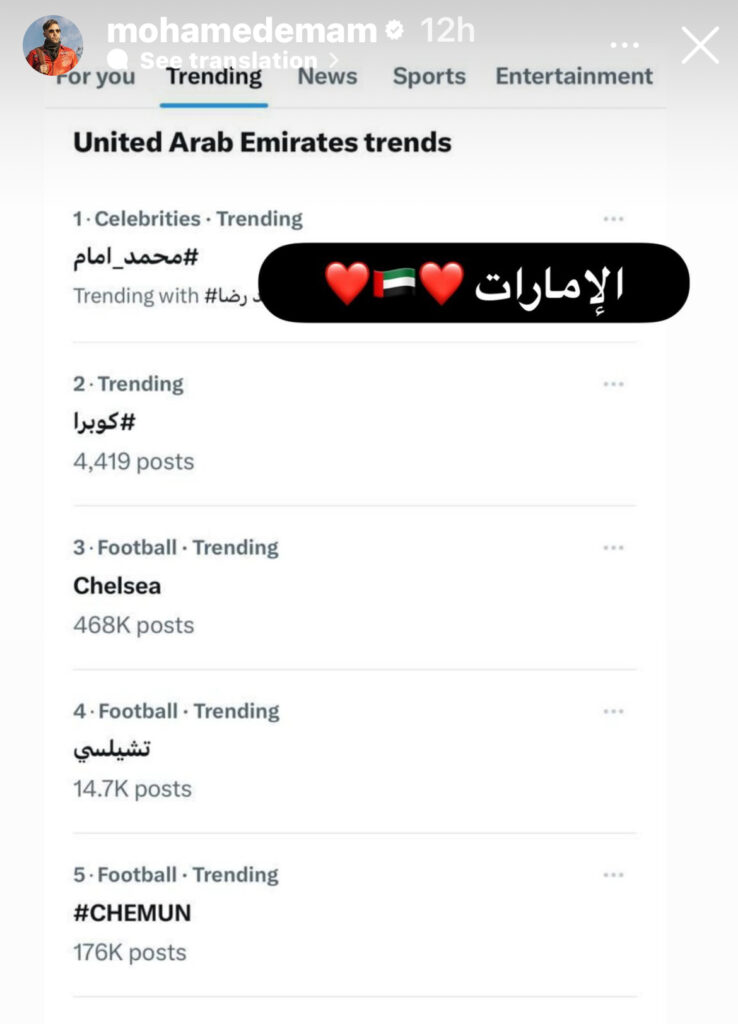Tap the الإمارات sticker with hearts

click(x=474, y=283)
